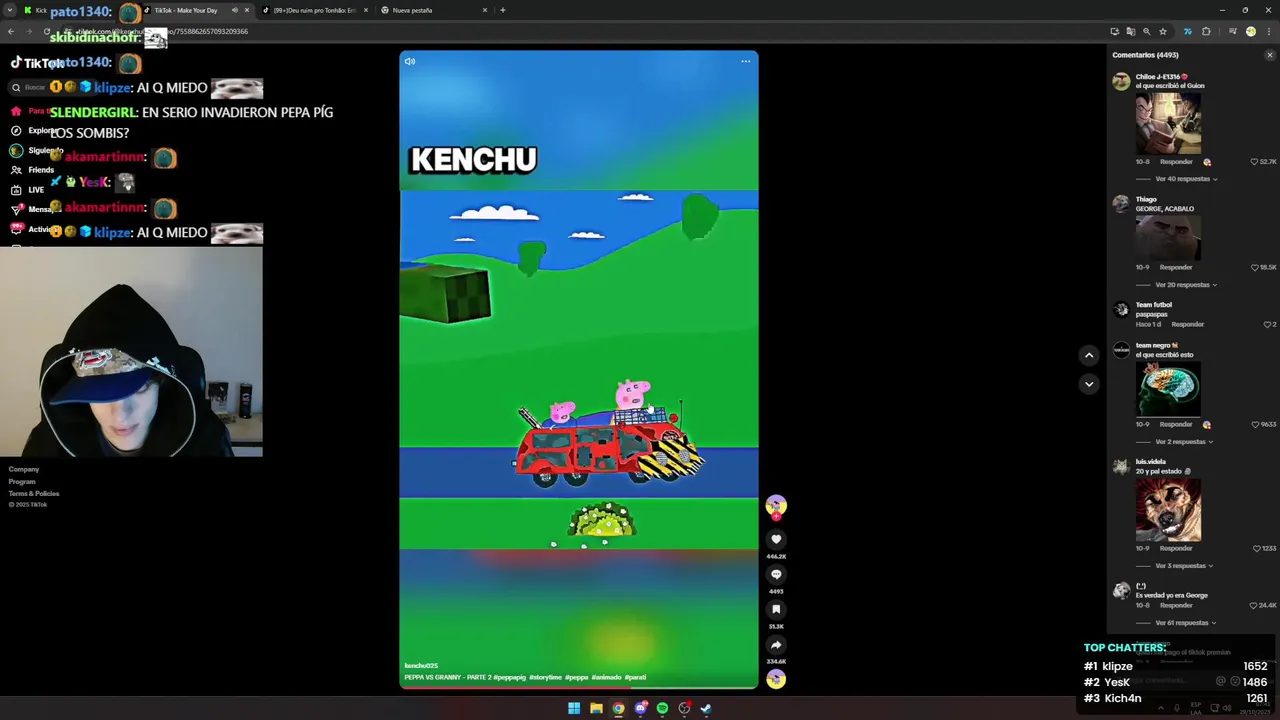Like the video with the heart icon
The height and width of the screenshot is (720, 1280).
pos(776,540)
